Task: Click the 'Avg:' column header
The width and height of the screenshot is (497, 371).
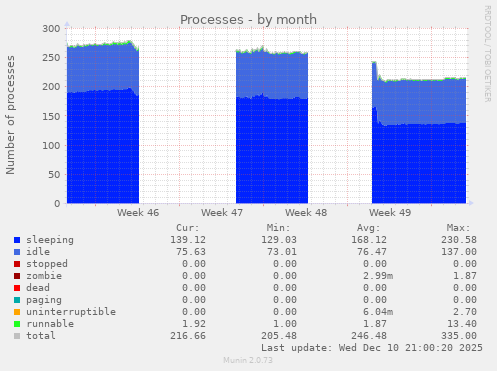Action: tap(369, 228)
